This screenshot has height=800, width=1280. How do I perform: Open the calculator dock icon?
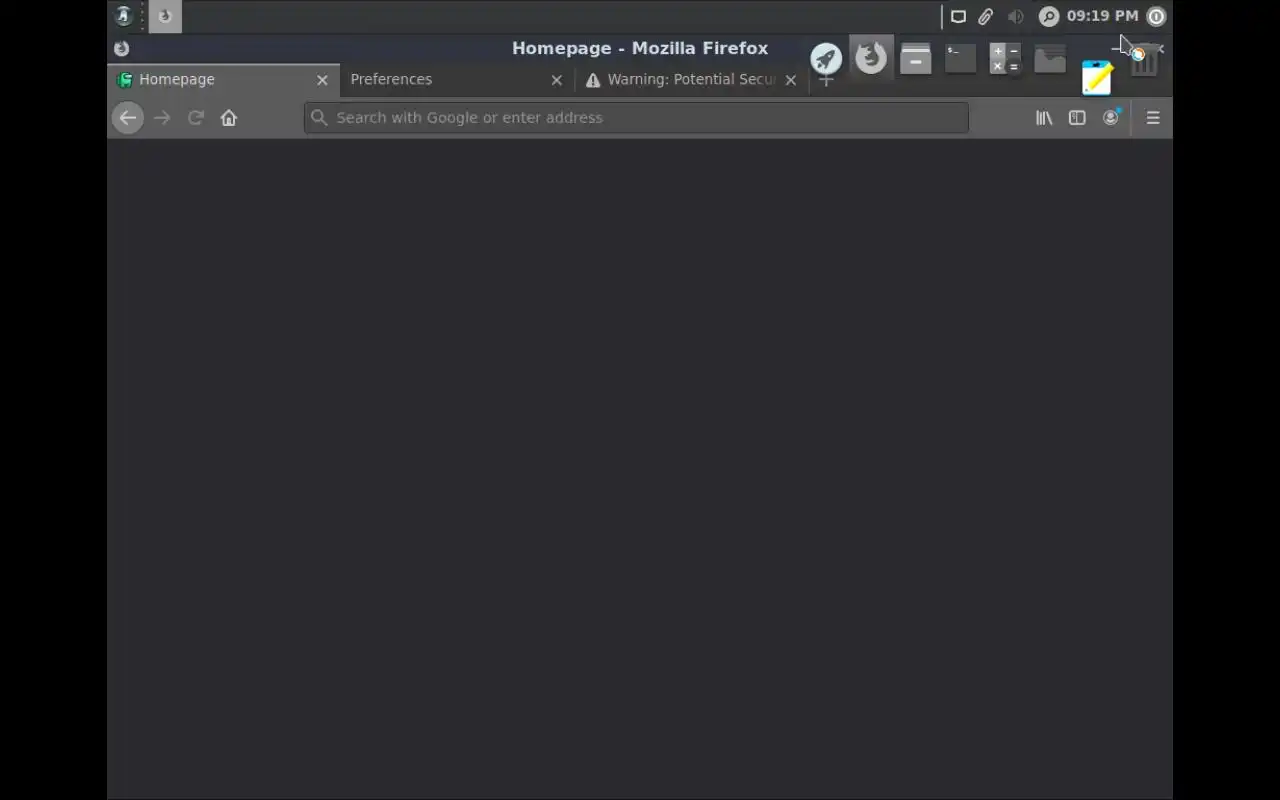tap(1005, 58)
